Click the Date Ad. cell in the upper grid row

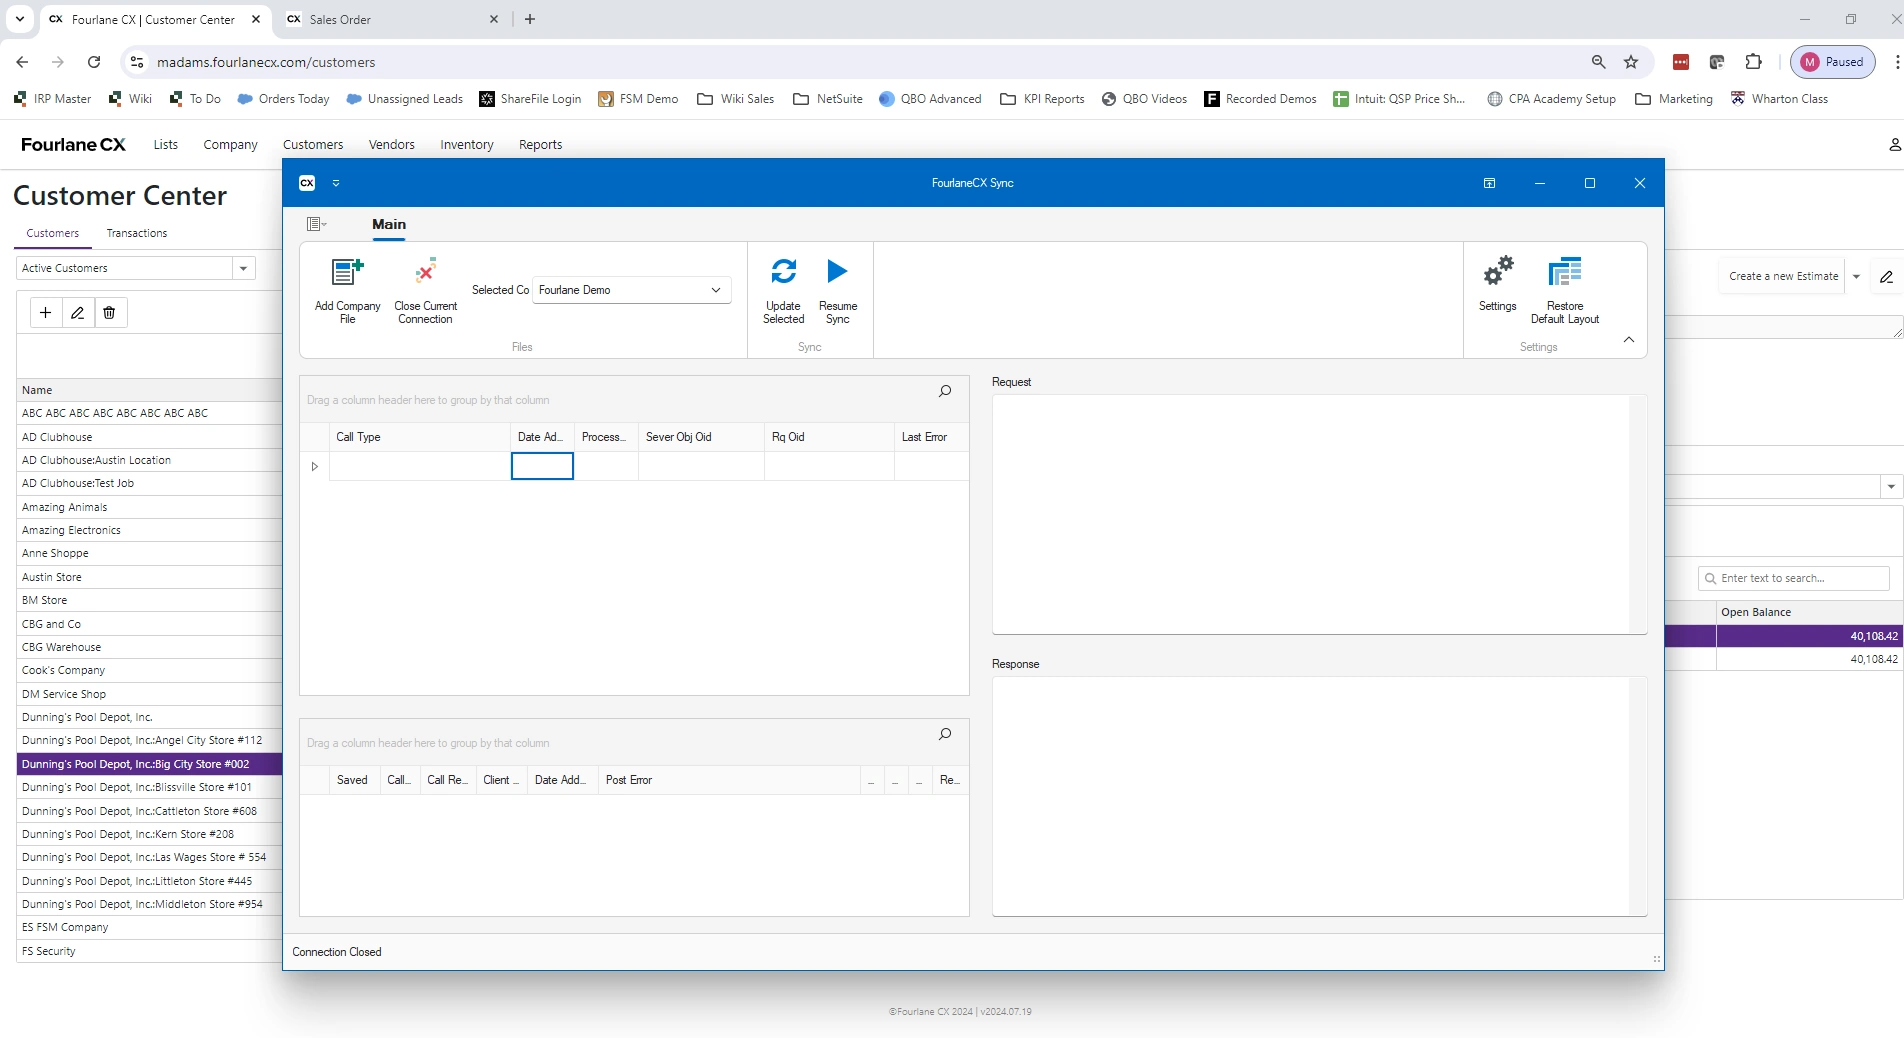coord(542,466)
